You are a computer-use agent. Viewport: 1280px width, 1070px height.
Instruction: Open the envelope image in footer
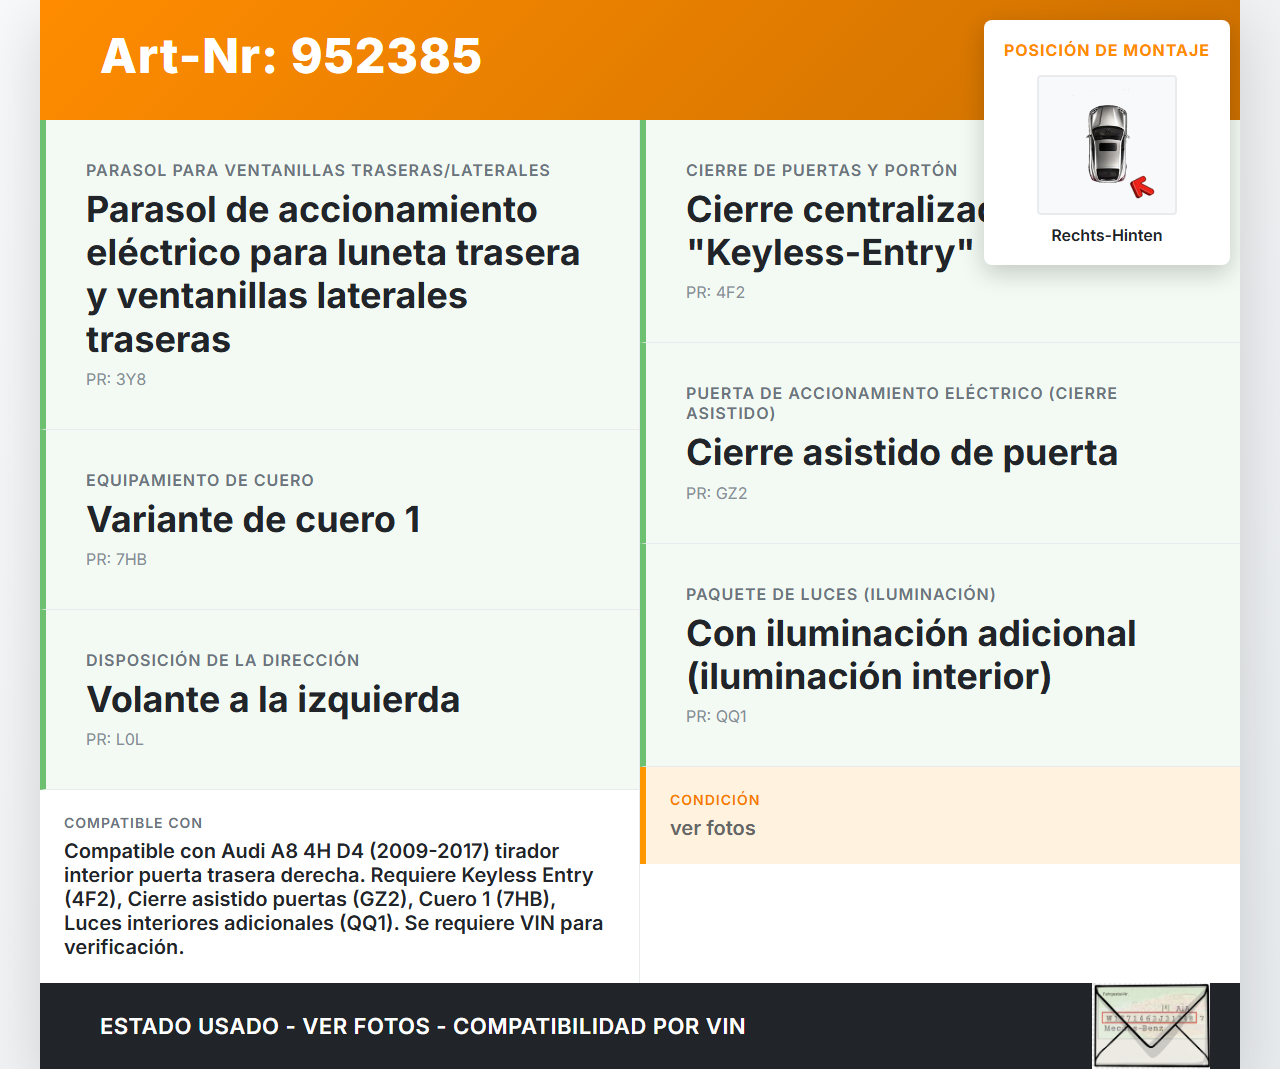point(1151,1026)
